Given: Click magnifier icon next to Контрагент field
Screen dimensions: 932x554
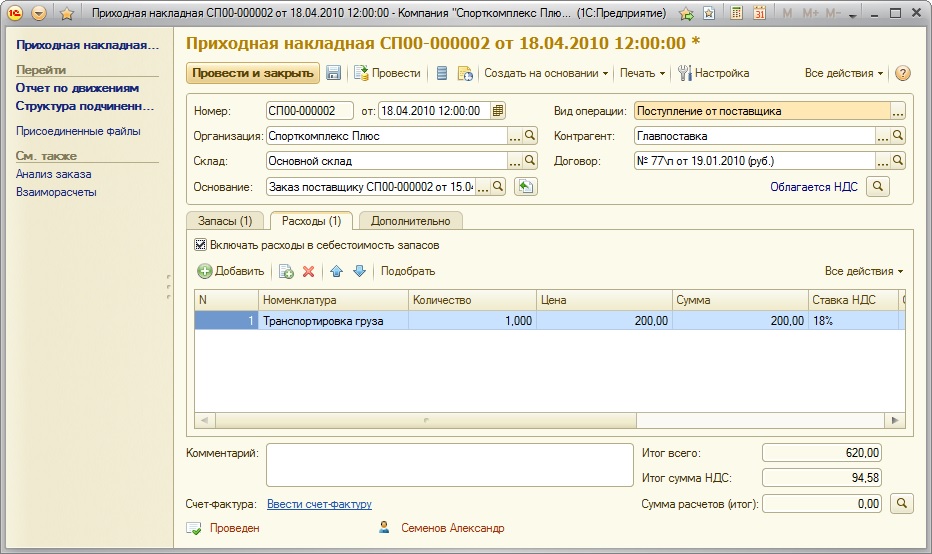Looking at the screenshot, I should click(x=898, y=136).
